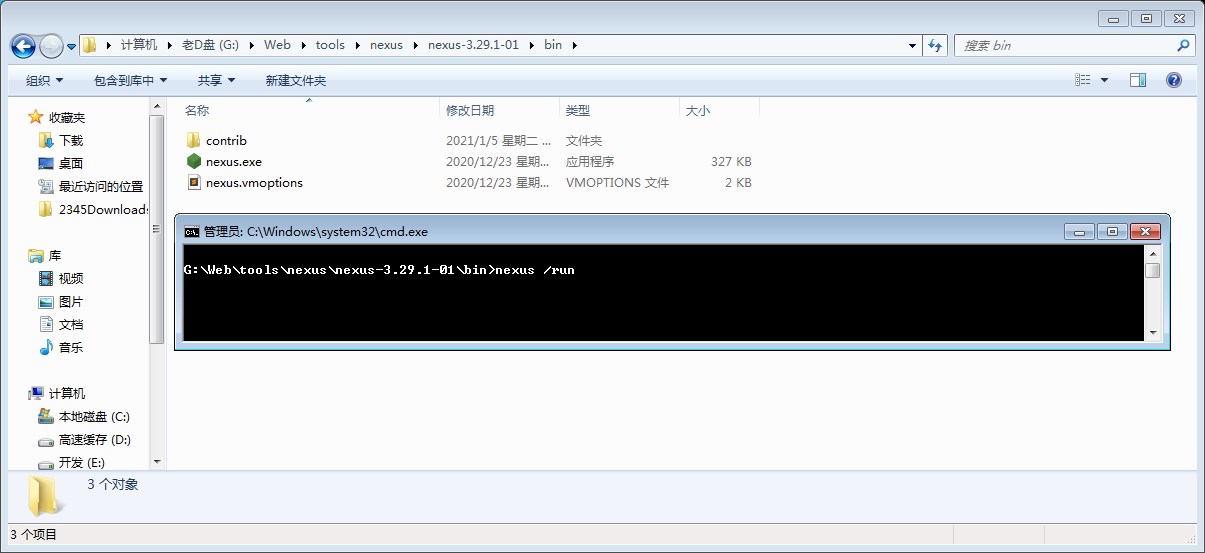Click the VMOPTIONS 文件 type cell

pyautogui.click(x=617, y=183)
